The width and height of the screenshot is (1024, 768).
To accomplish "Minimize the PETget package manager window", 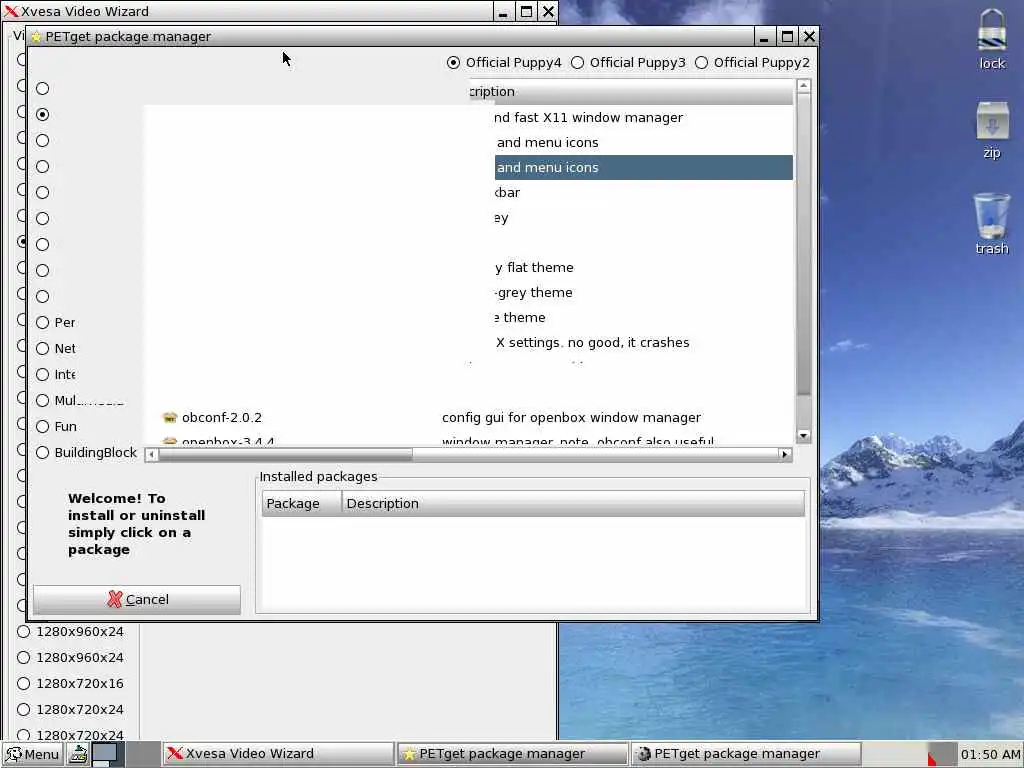I will [764, 37].
